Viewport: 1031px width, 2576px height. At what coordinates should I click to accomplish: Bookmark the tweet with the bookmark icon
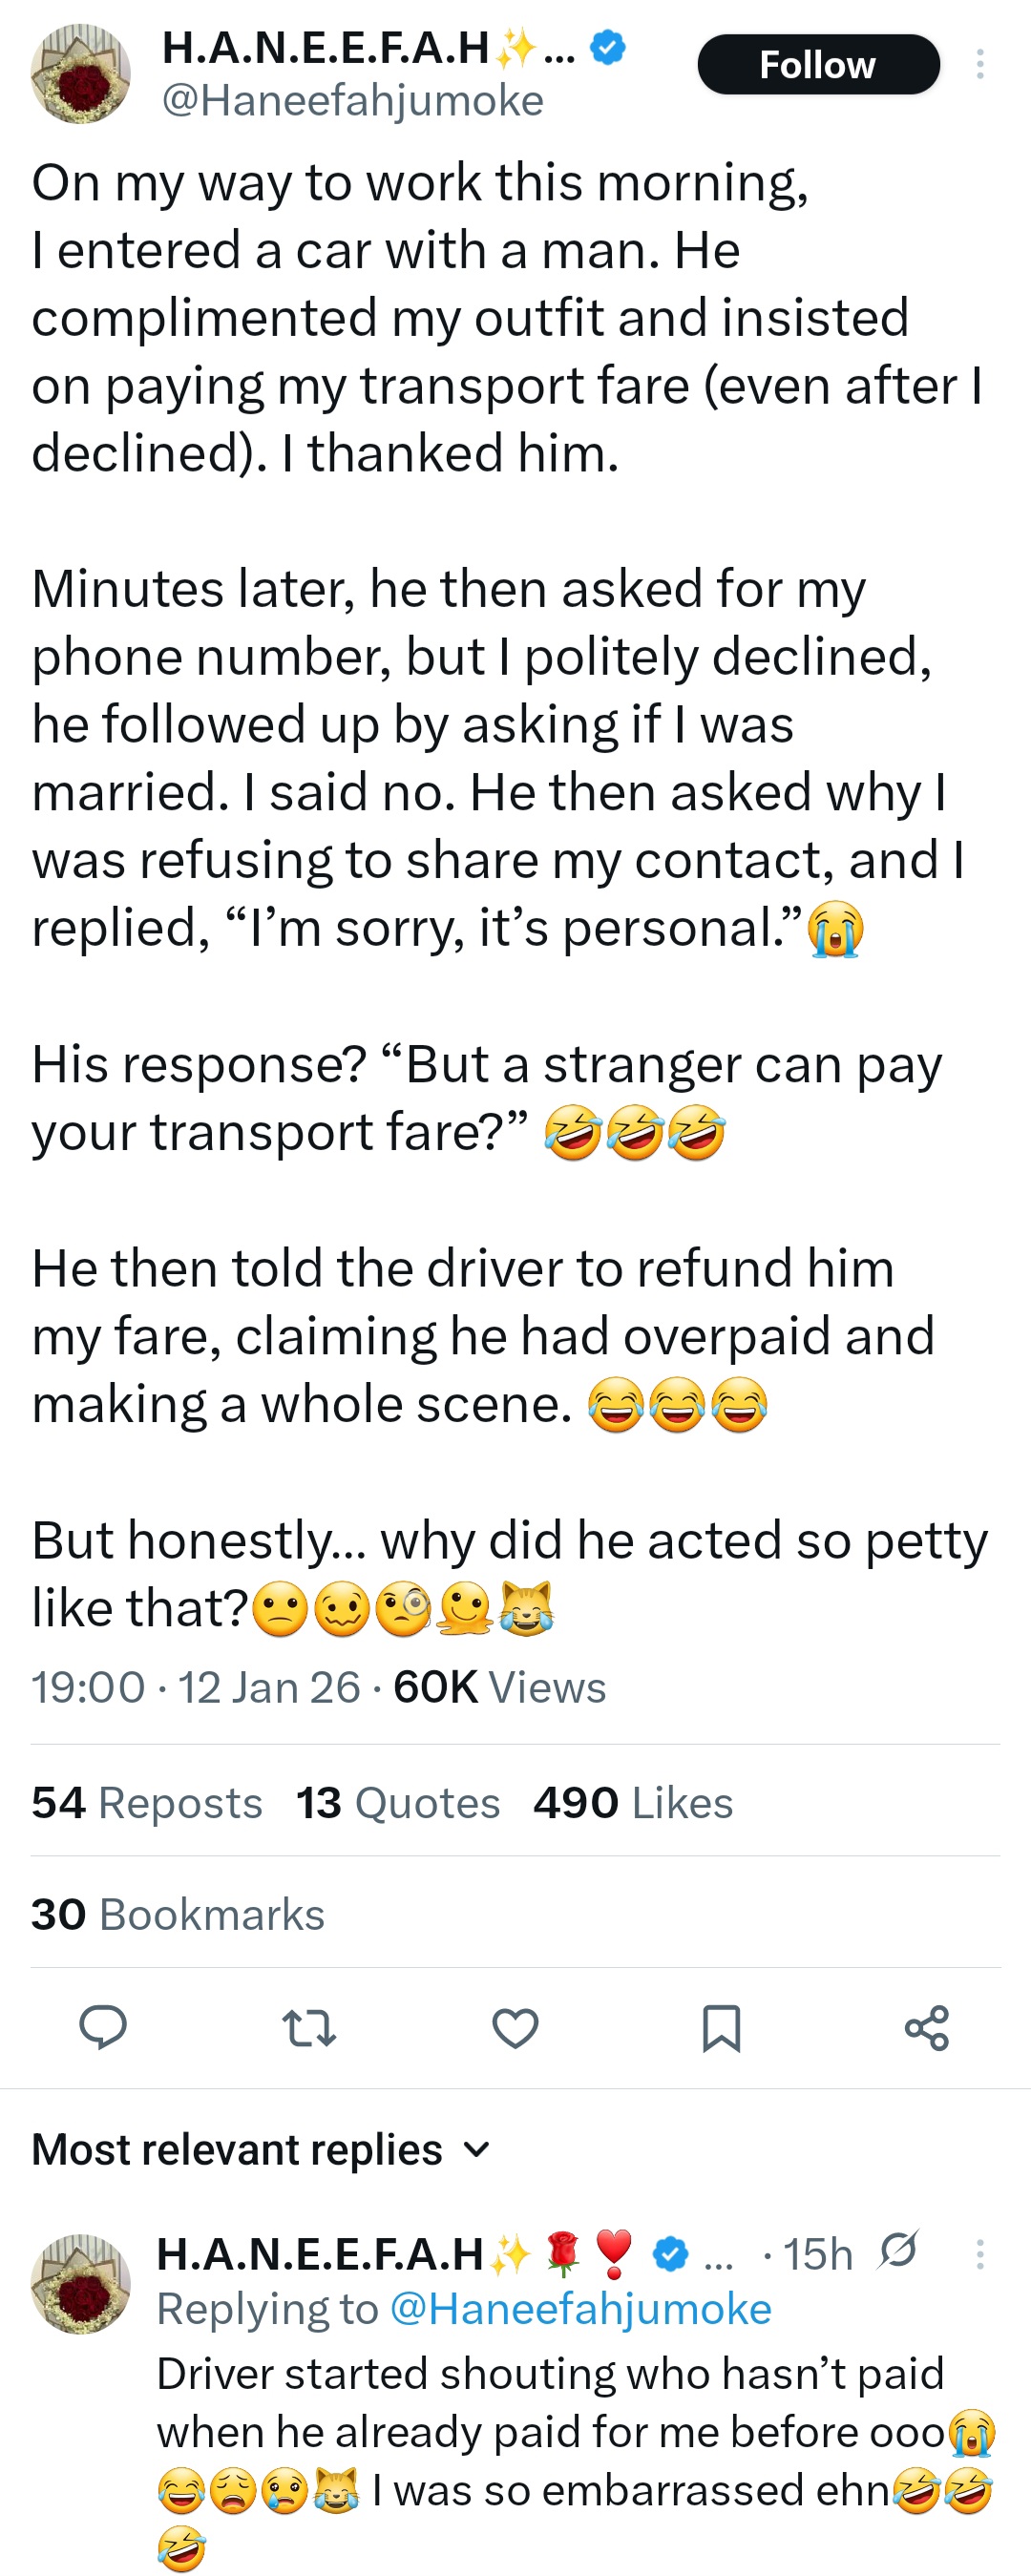pyautogui.click(x=721, y=2029)
